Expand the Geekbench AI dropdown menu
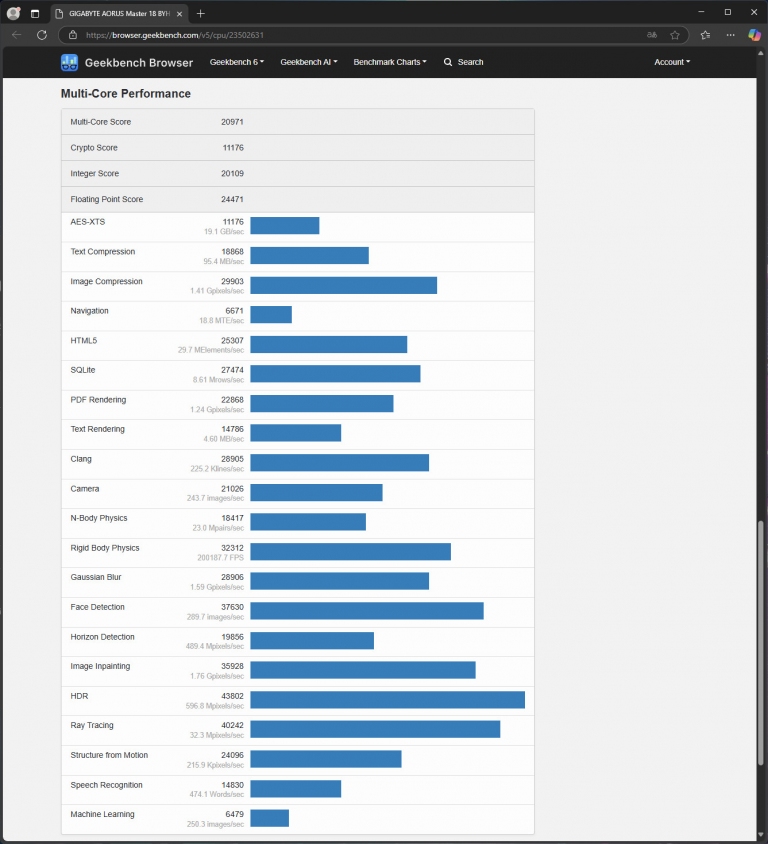Image resolution: width=768 pixels, height=844 pixels. (309, 62)
